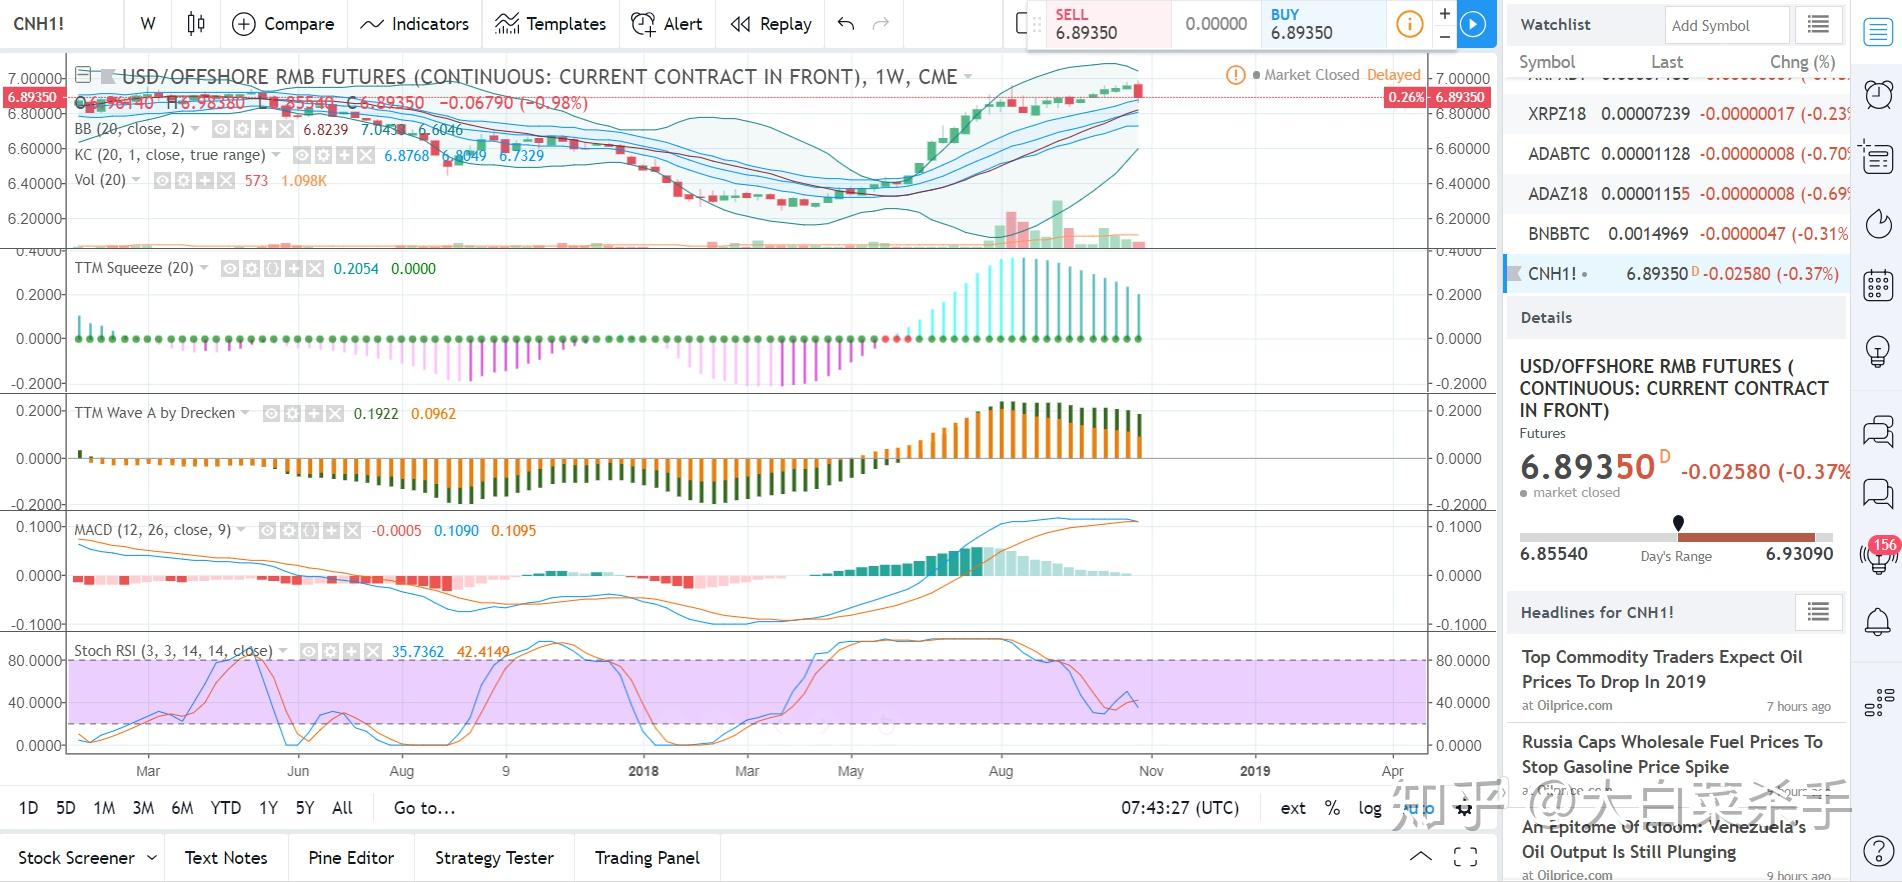This screenshot has height=882, width=1902.
Task: Click the blue play button in trade panel
Action: click(x=1473, y=24)
